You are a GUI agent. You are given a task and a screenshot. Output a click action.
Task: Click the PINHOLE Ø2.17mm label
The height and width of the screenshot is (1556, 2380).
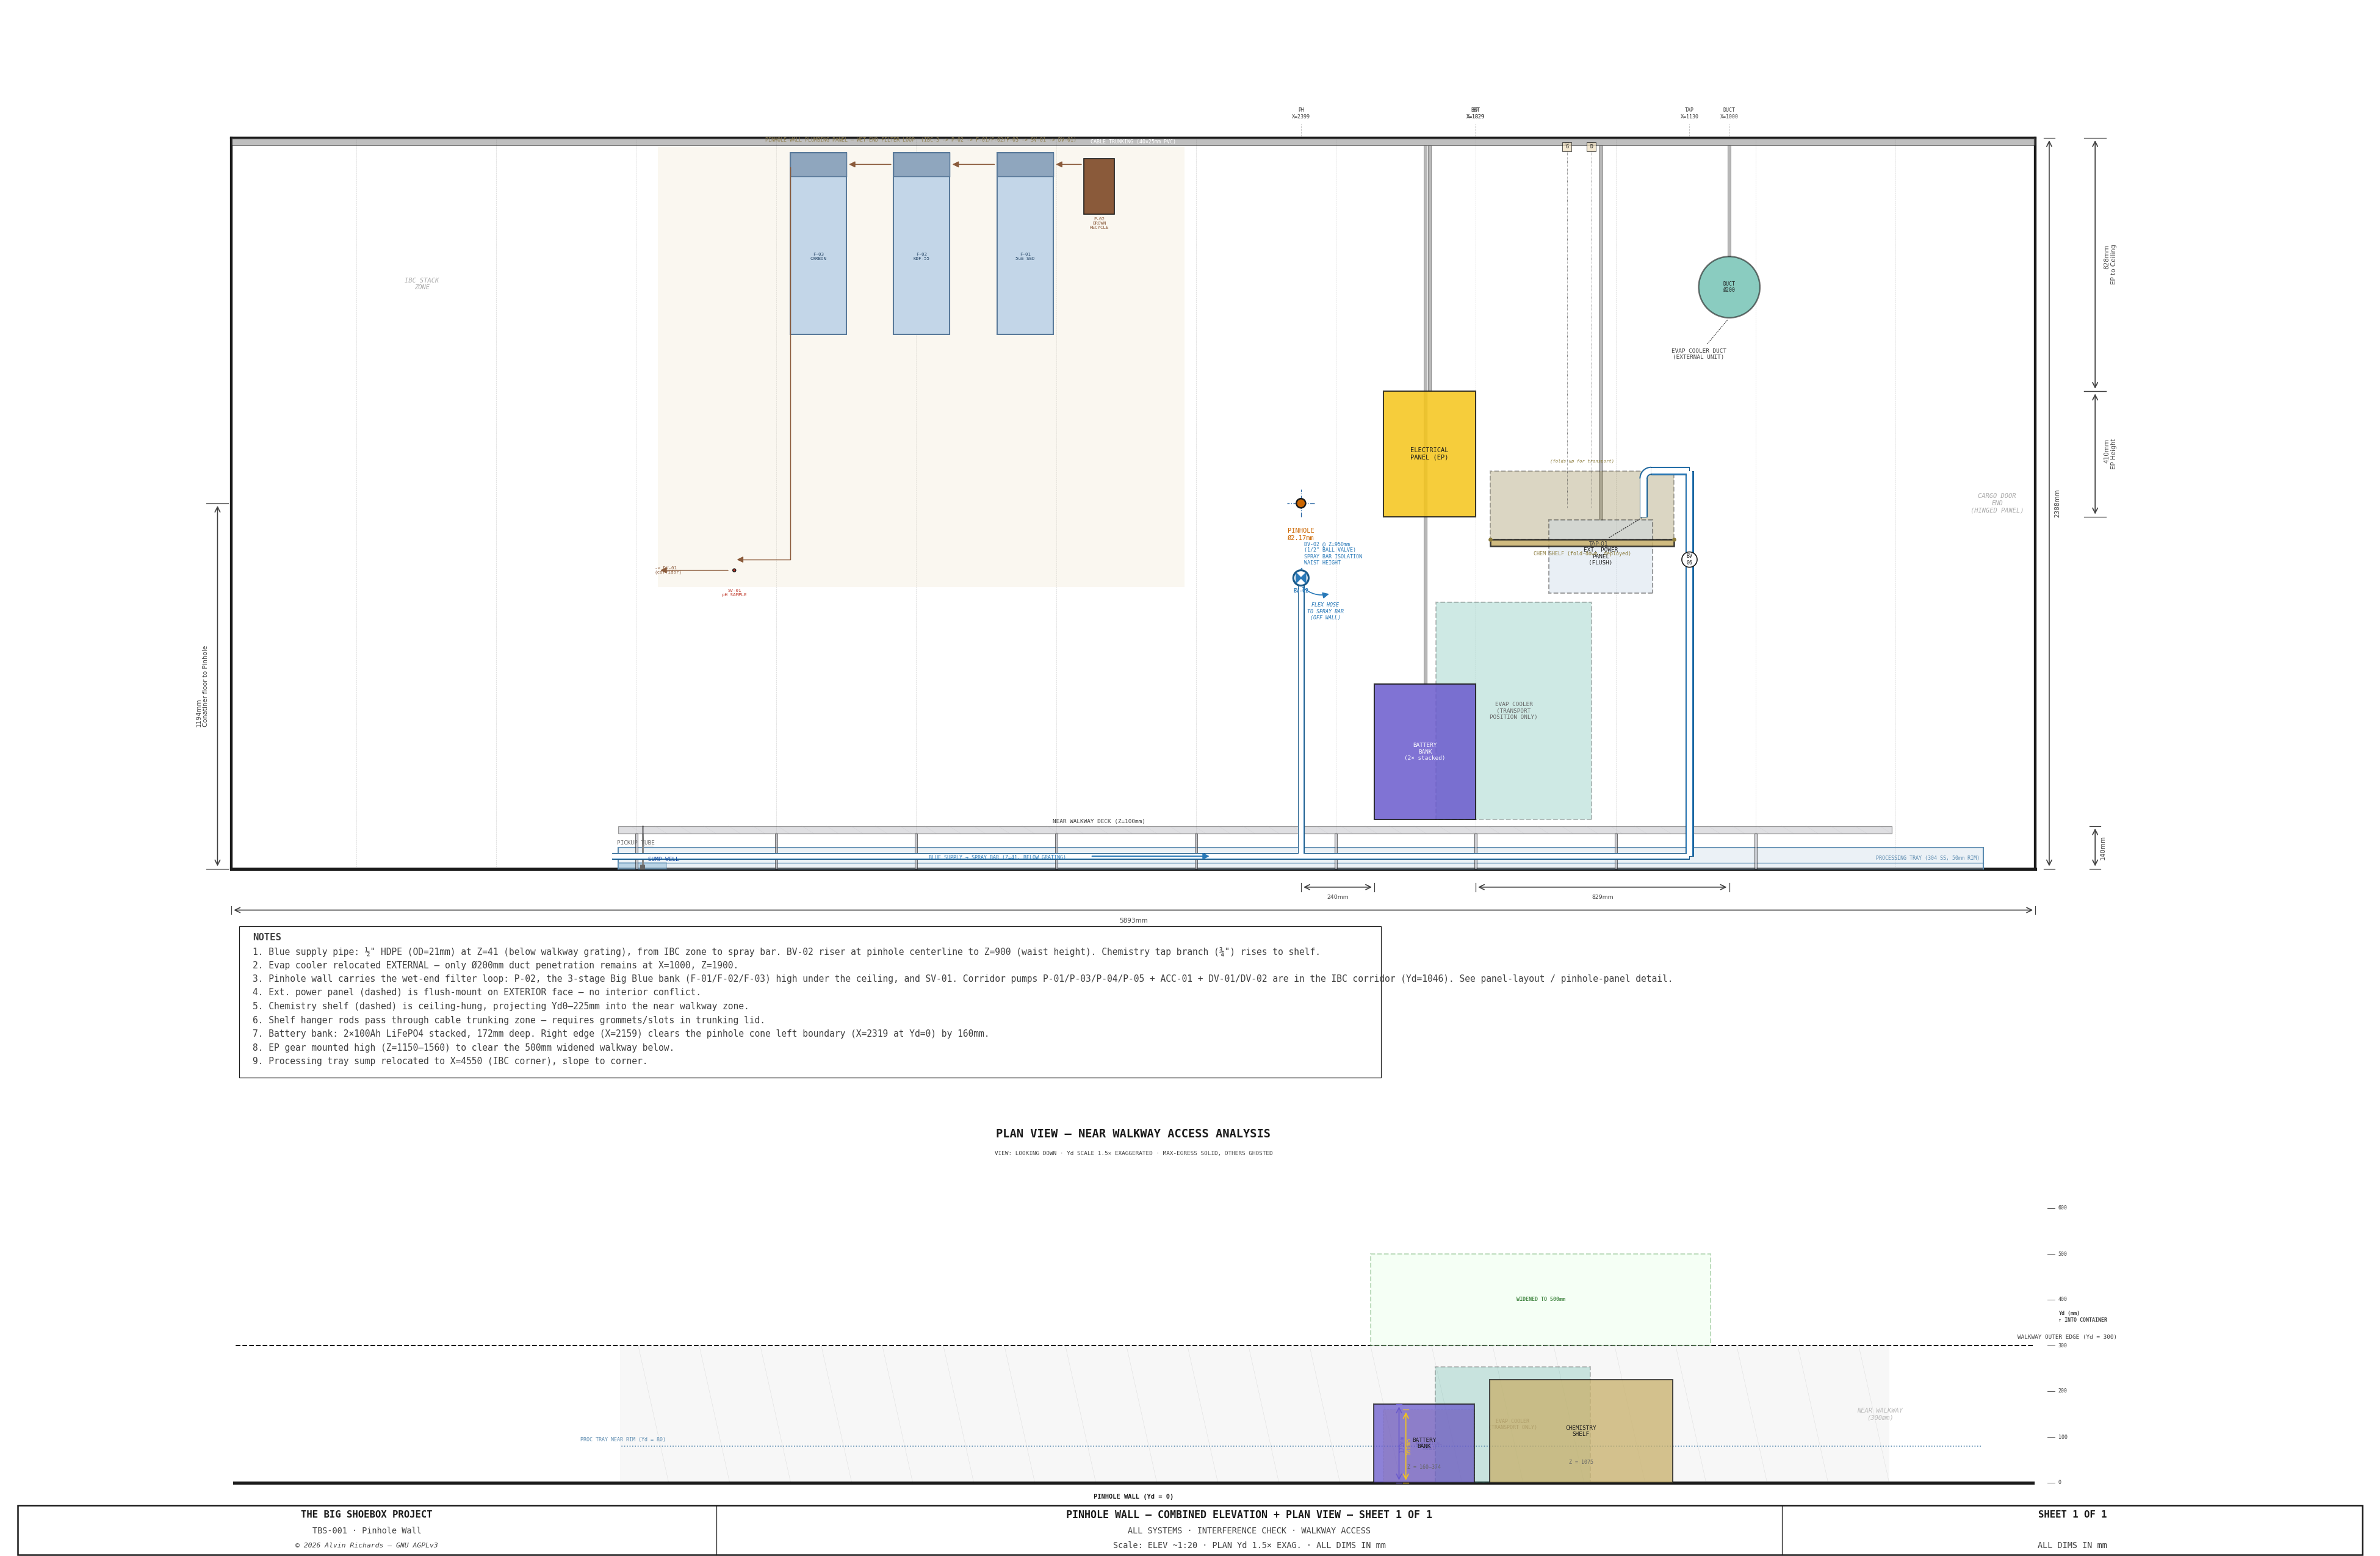pos(1300,534)
